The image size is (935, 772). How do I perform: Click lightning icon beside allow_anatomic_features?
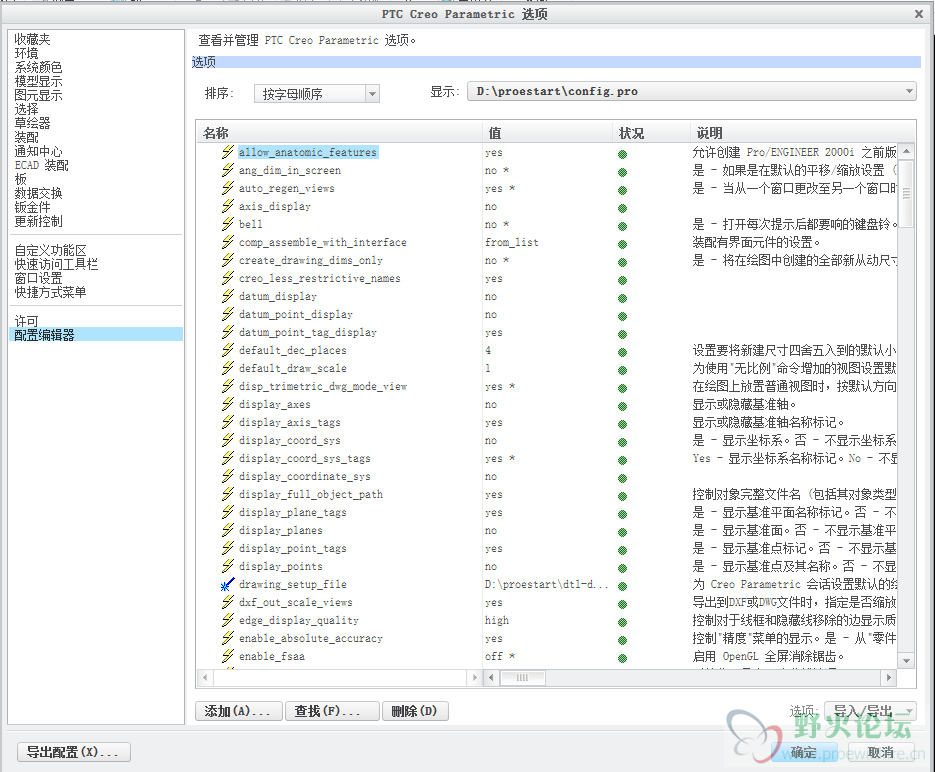point(228,152)
